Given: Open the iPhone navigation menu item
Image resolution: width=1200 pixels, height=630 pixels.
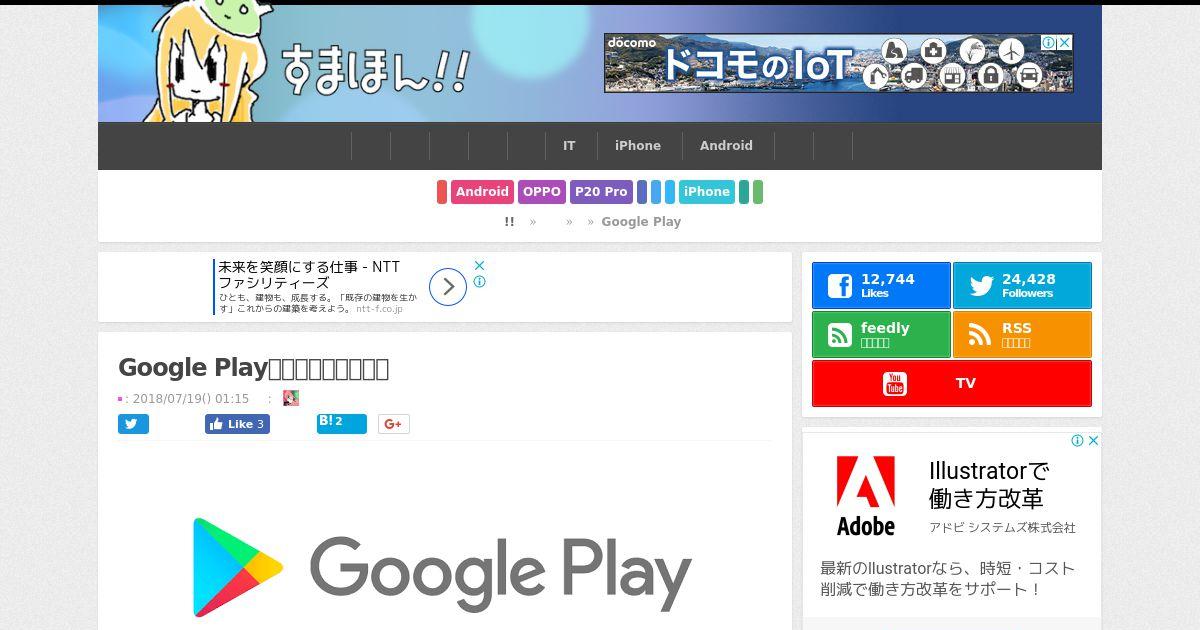Looking at the screenshot, I should coord(638,146).
